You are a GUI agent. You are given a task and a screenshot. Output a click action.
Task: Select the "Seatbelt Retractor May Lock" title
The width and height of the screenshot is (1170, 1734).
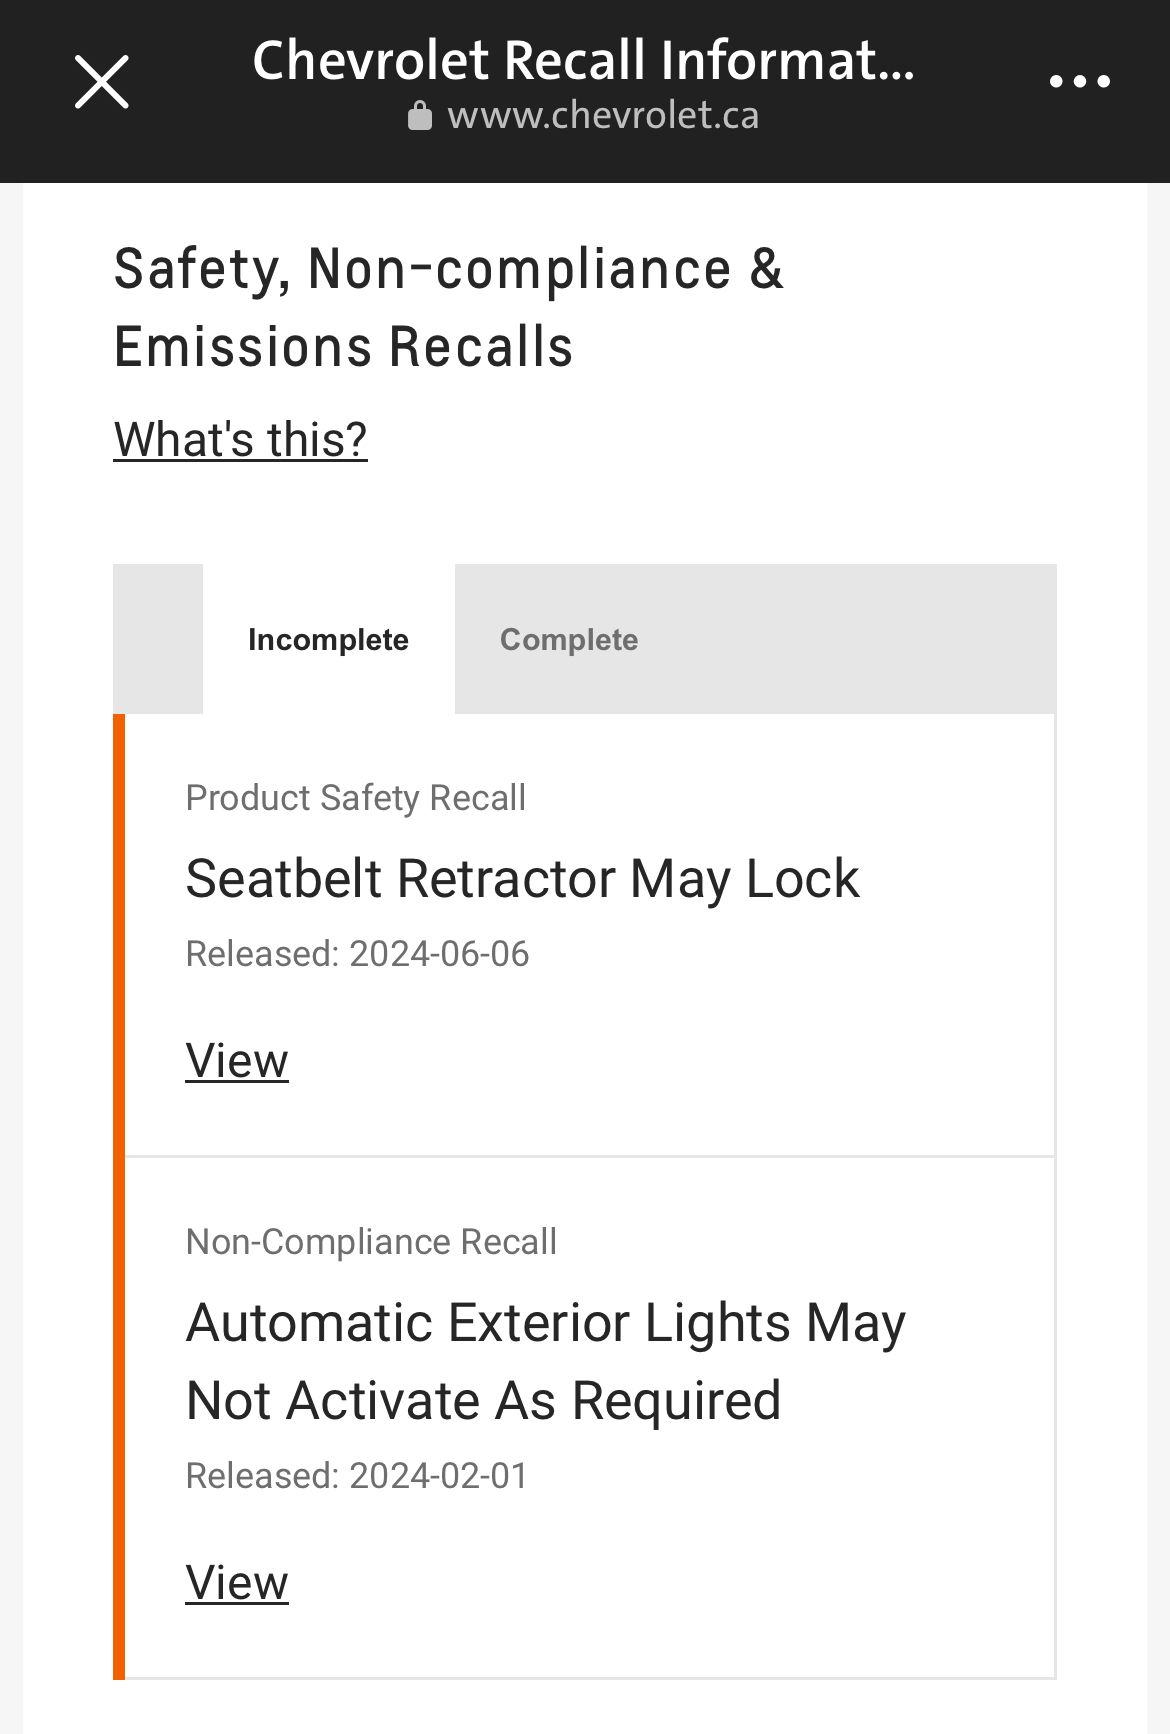(x=522, y=879)
